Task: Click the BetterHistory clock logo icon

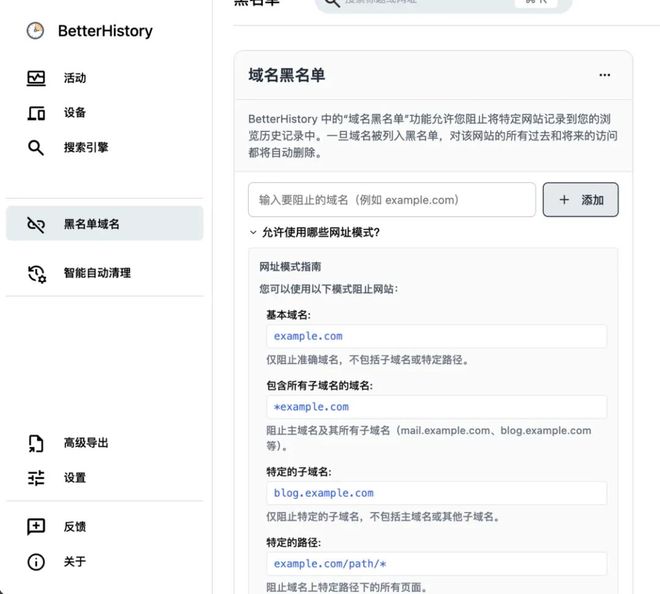Action: coord(35,31)
